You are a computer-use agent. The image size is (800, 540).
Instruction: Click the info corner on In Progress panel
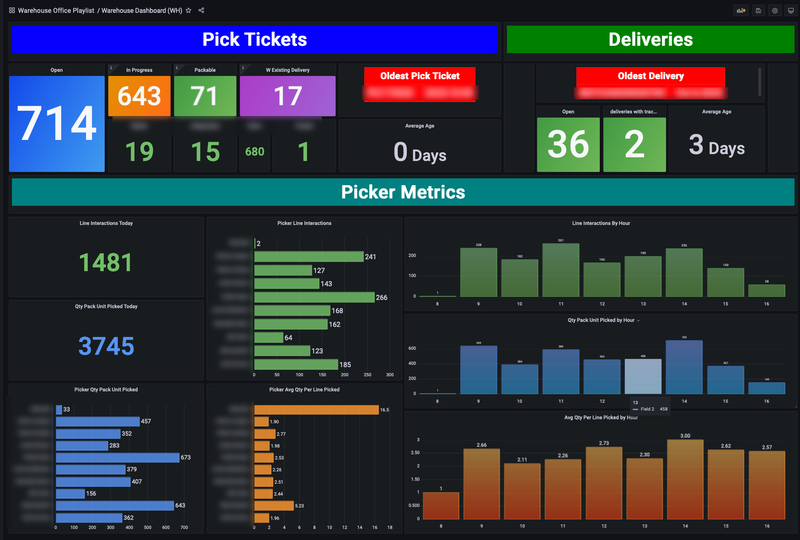pos(111,67)
